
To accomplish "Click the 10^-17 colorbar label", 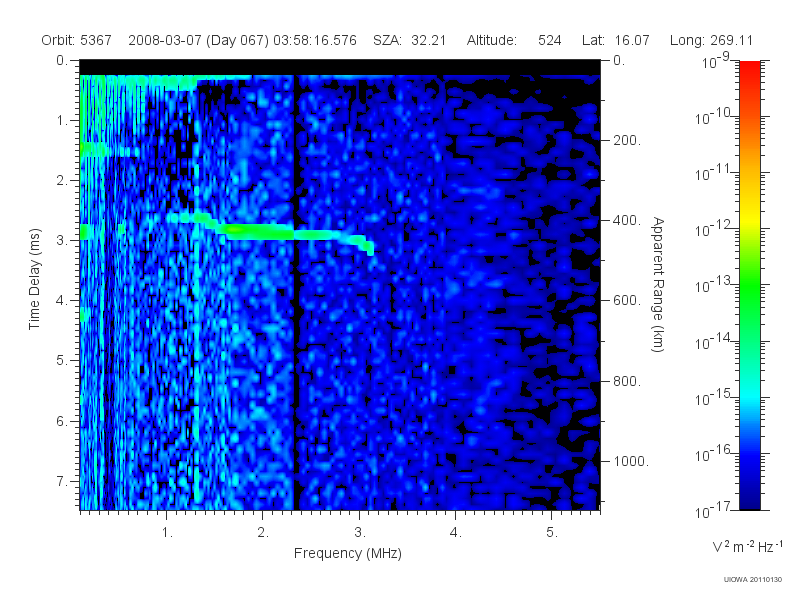I will click(713, 509).
